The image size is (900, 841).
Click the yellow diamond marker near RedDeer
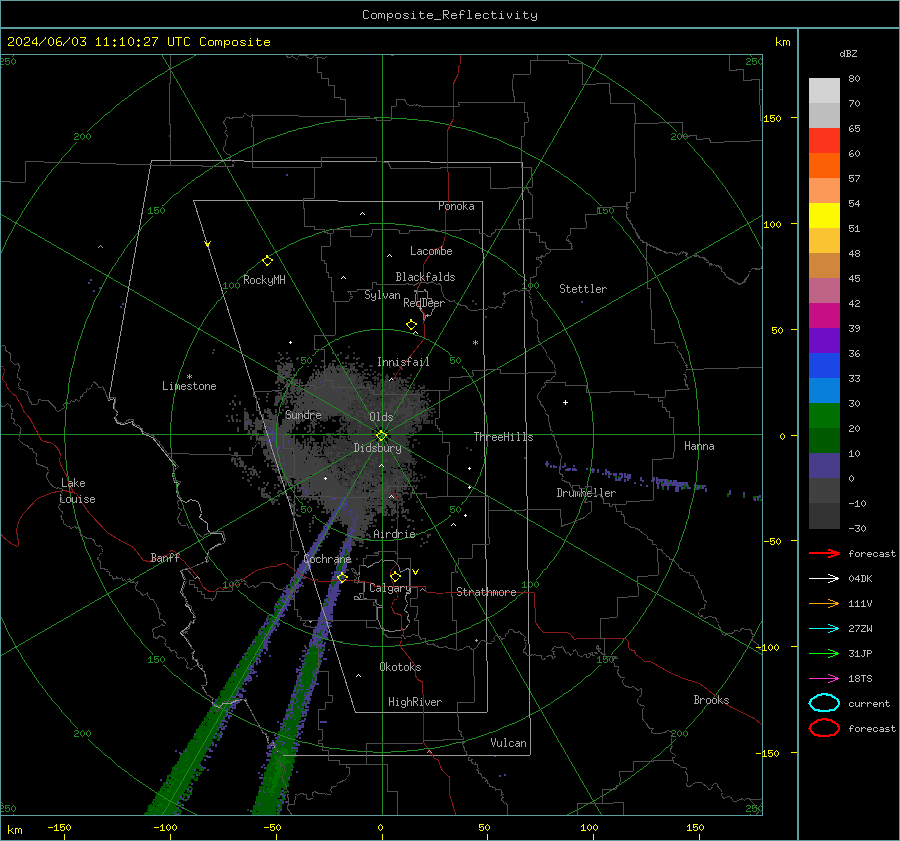pyautogui.click(x=412, y=325)
